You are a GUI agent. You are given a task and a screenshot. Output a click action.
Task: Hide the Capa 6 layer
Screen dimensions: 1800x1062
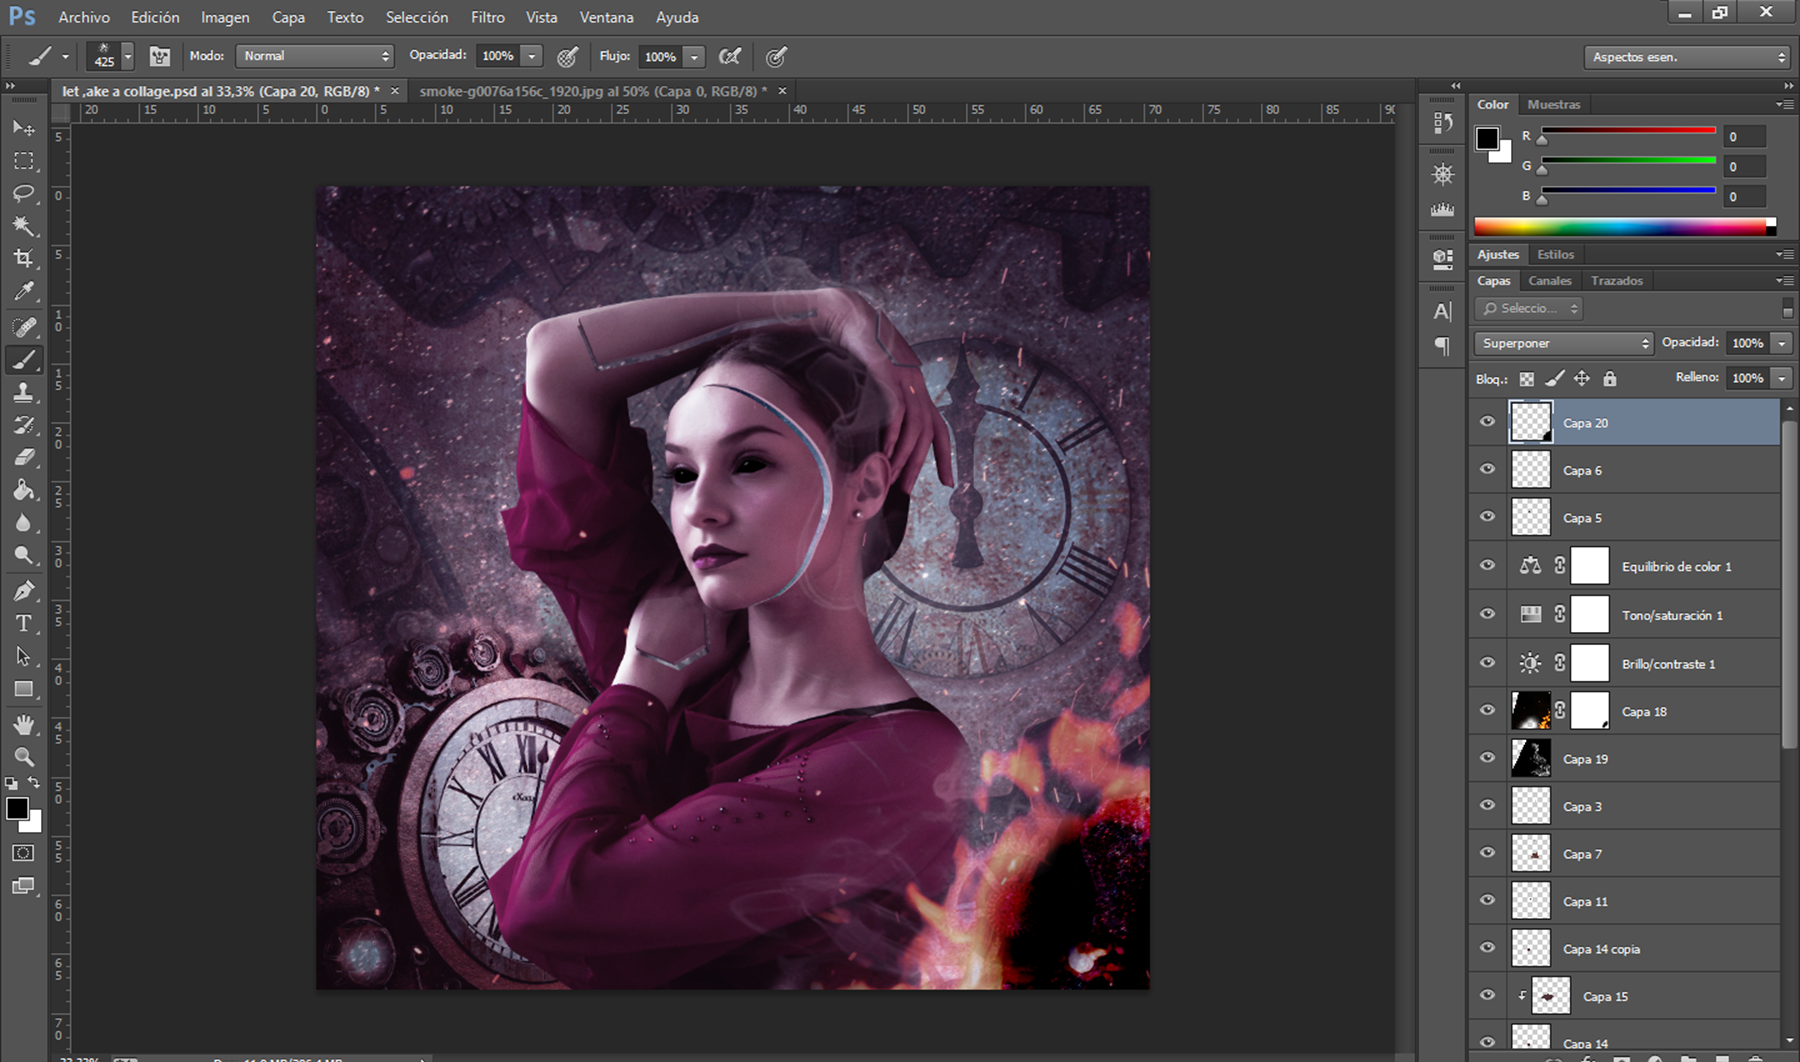(x=1488, y=469)
